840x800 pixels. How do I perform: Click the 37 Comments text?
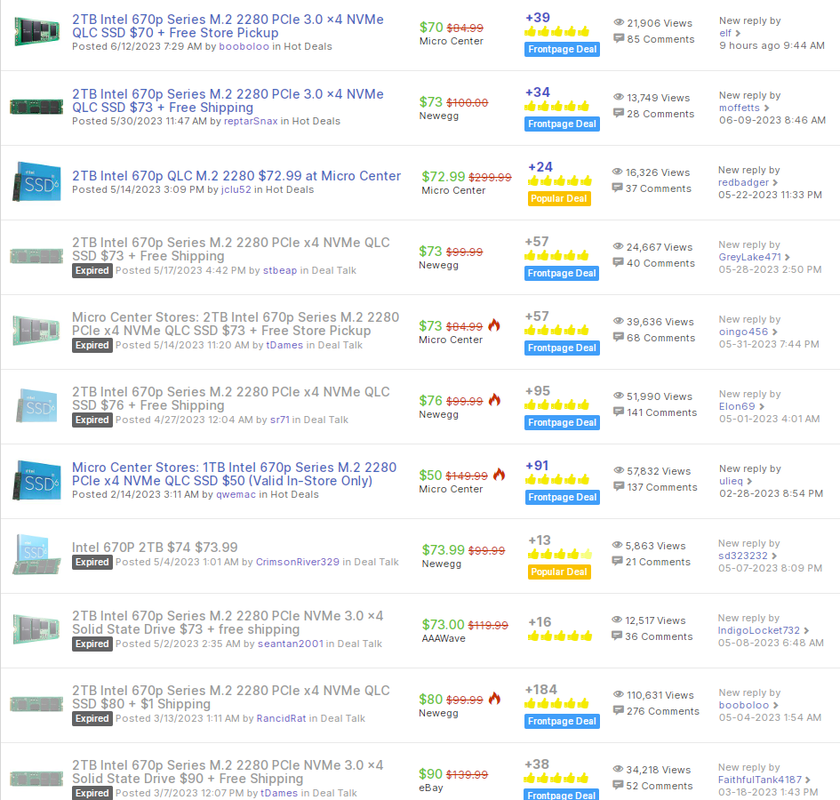point(658,189)
